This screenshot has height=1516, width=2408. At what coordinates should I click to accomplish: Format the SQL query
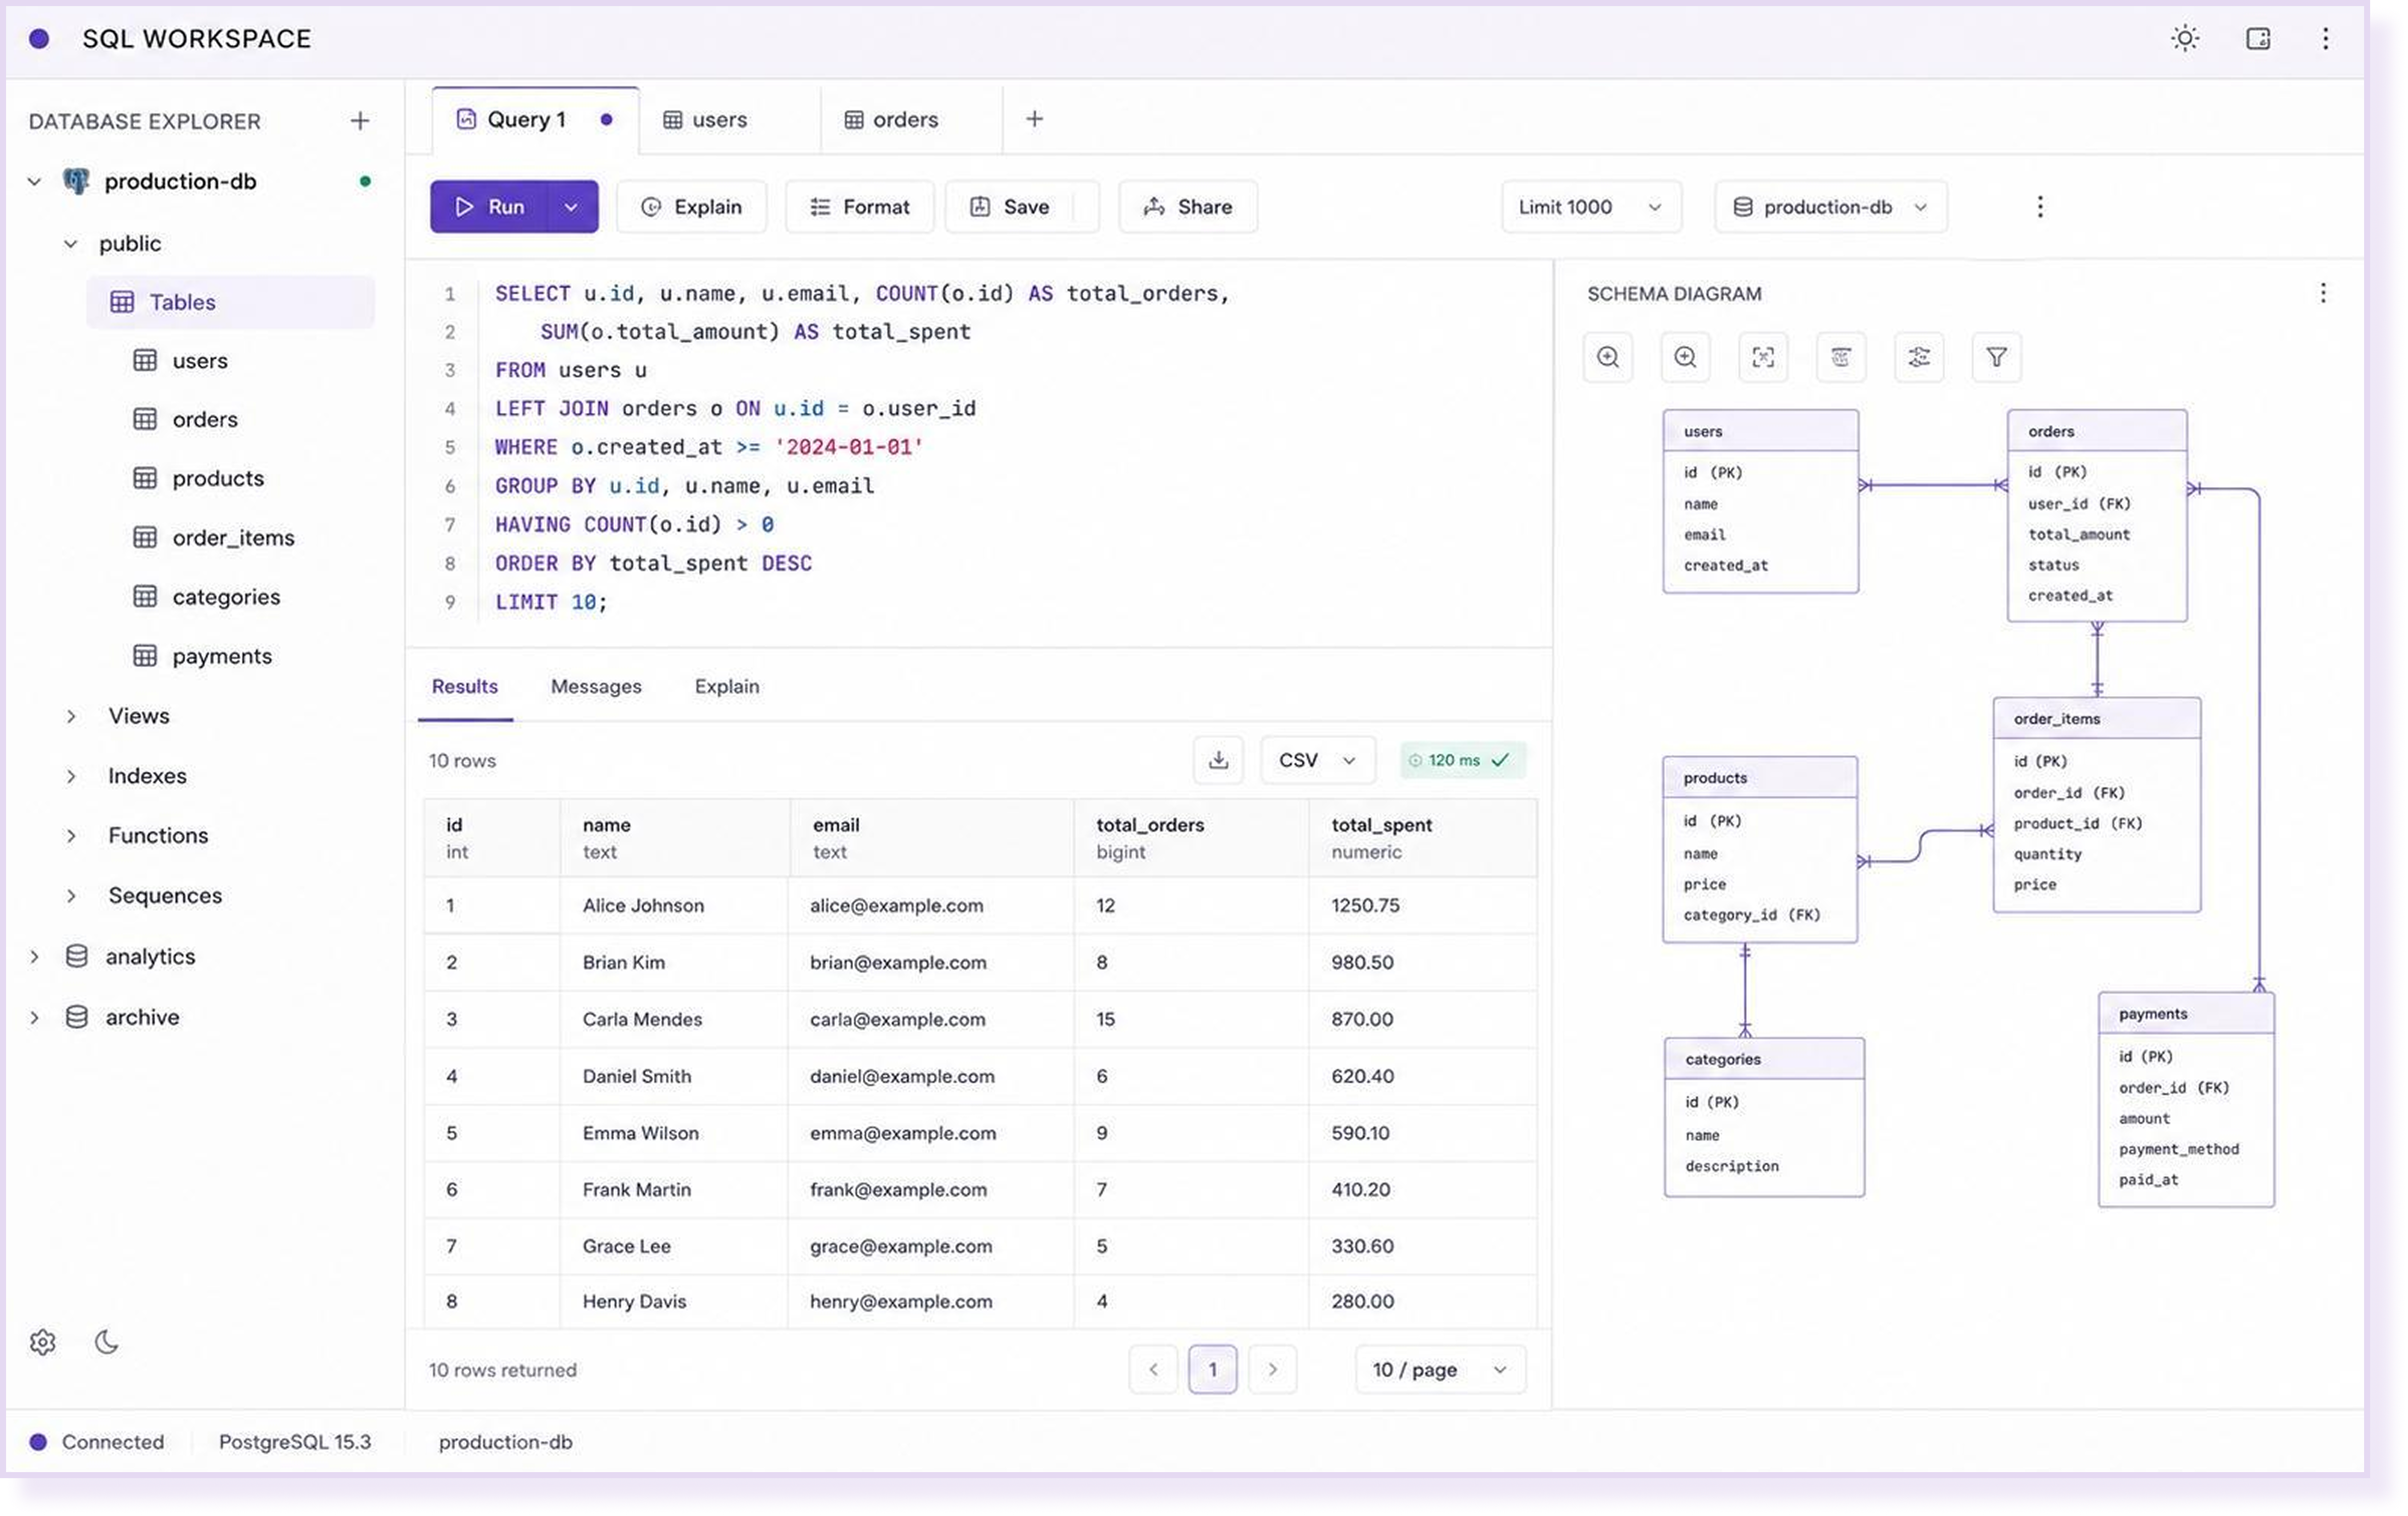click(860, 207)
